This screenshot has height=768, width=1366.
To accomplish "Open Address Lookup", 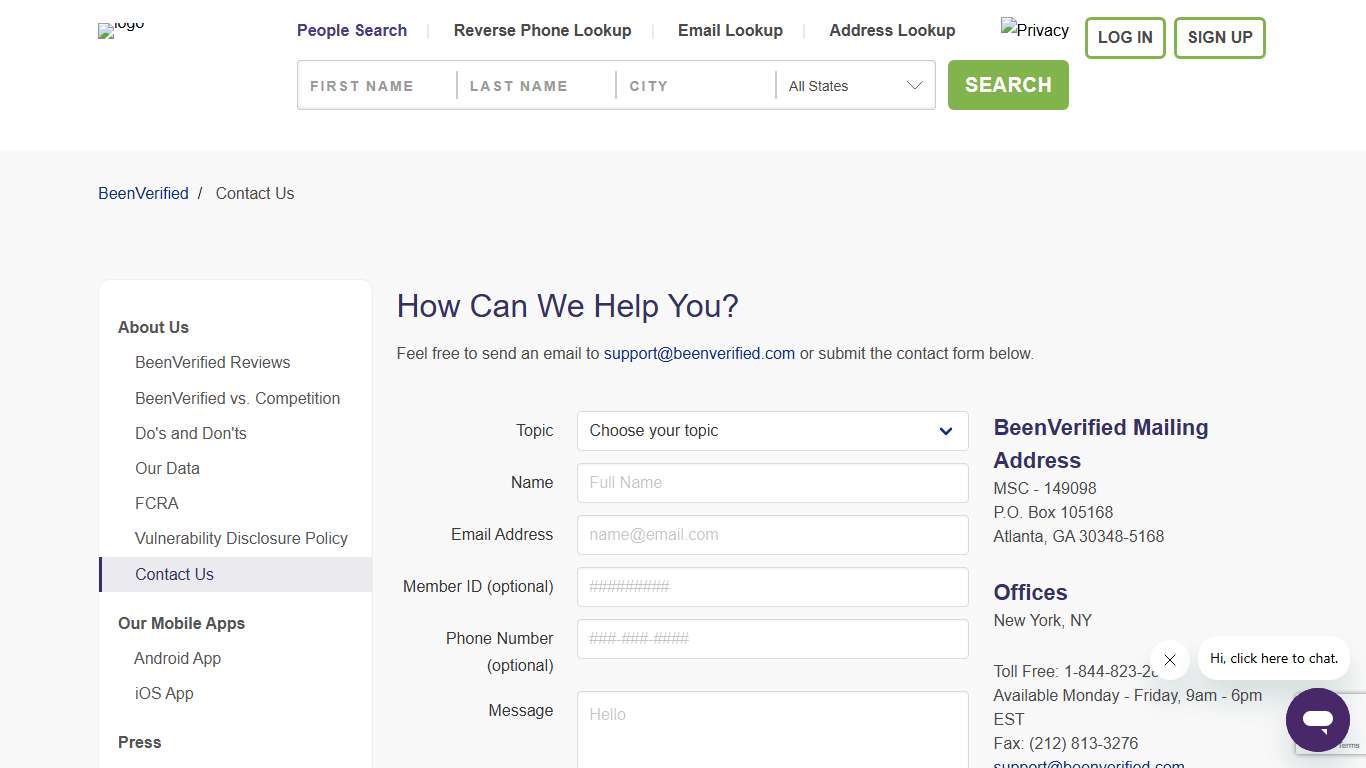I will [891, 30].
